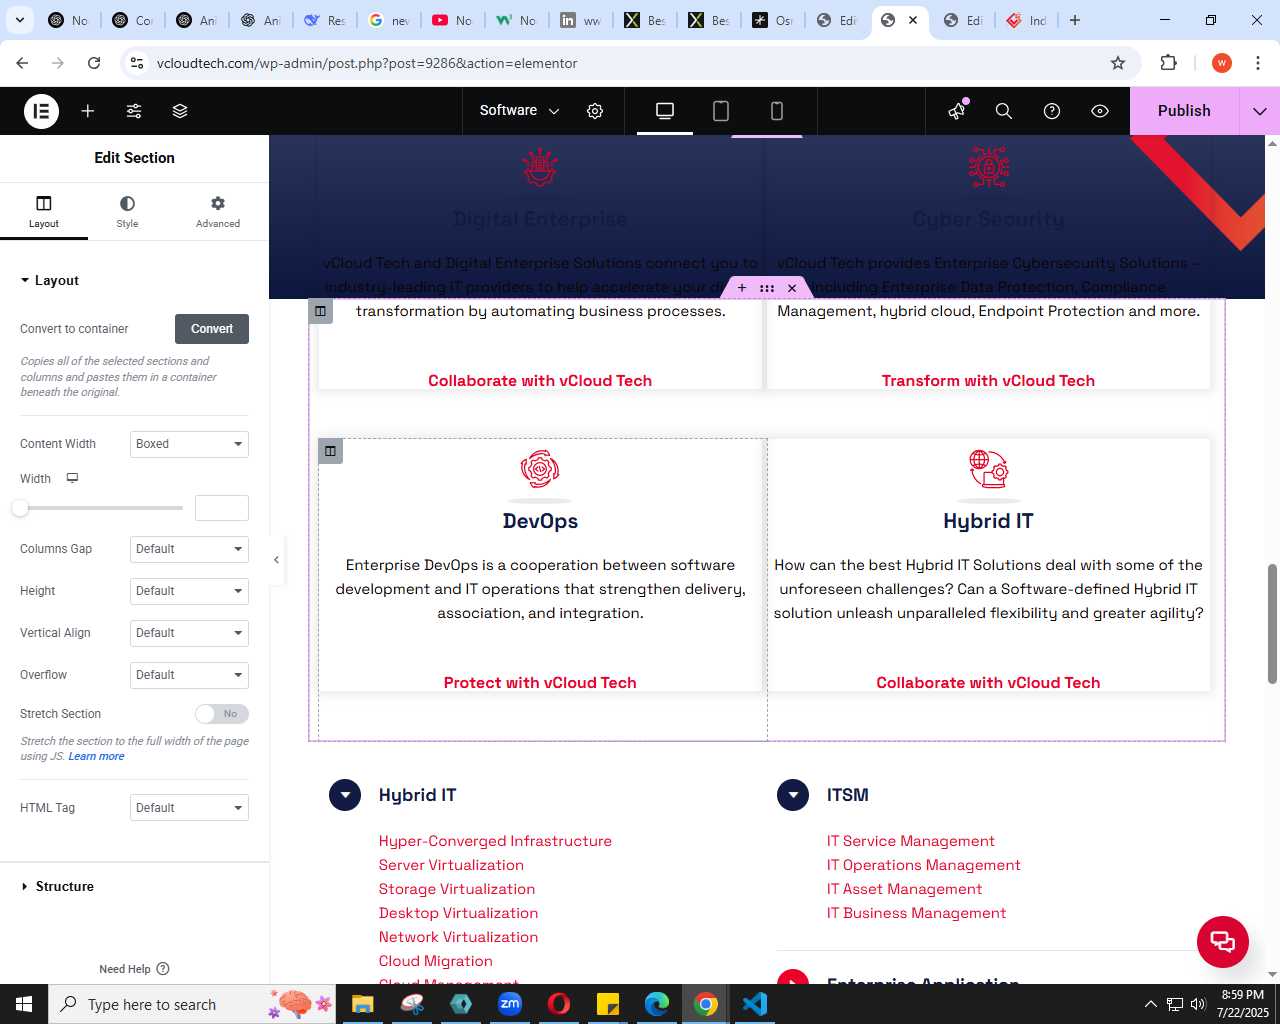
Task: Click the Convert button
Action: 212,329
